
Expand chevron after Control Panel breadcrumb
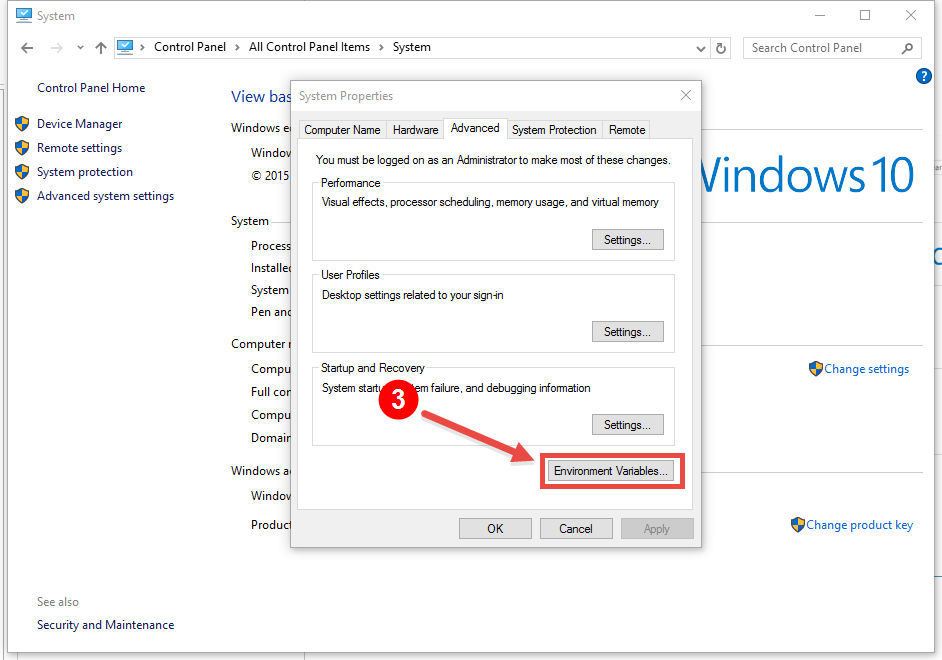click(x=237, y=47)
